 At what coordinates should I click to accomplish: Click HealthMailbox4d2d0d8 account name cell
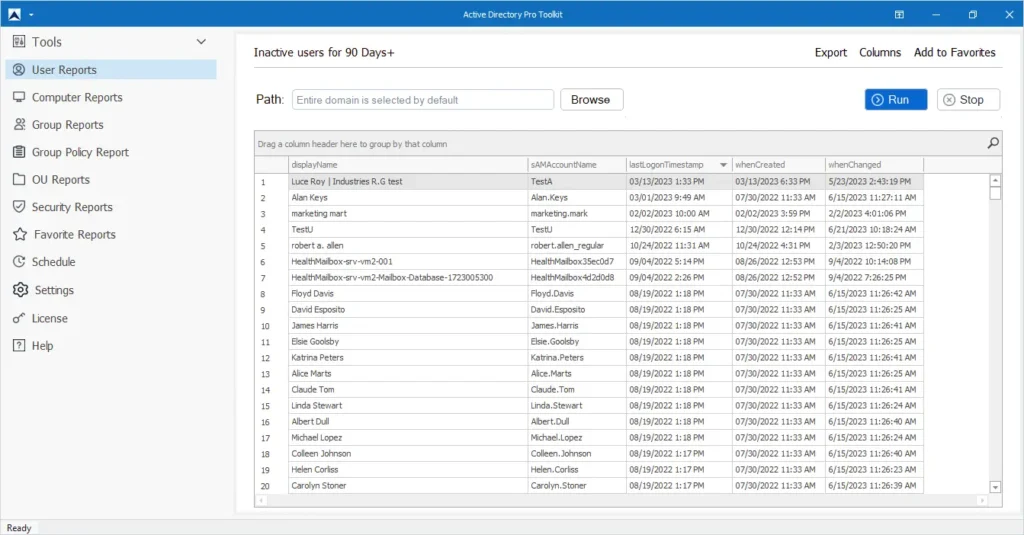point(576,278)
